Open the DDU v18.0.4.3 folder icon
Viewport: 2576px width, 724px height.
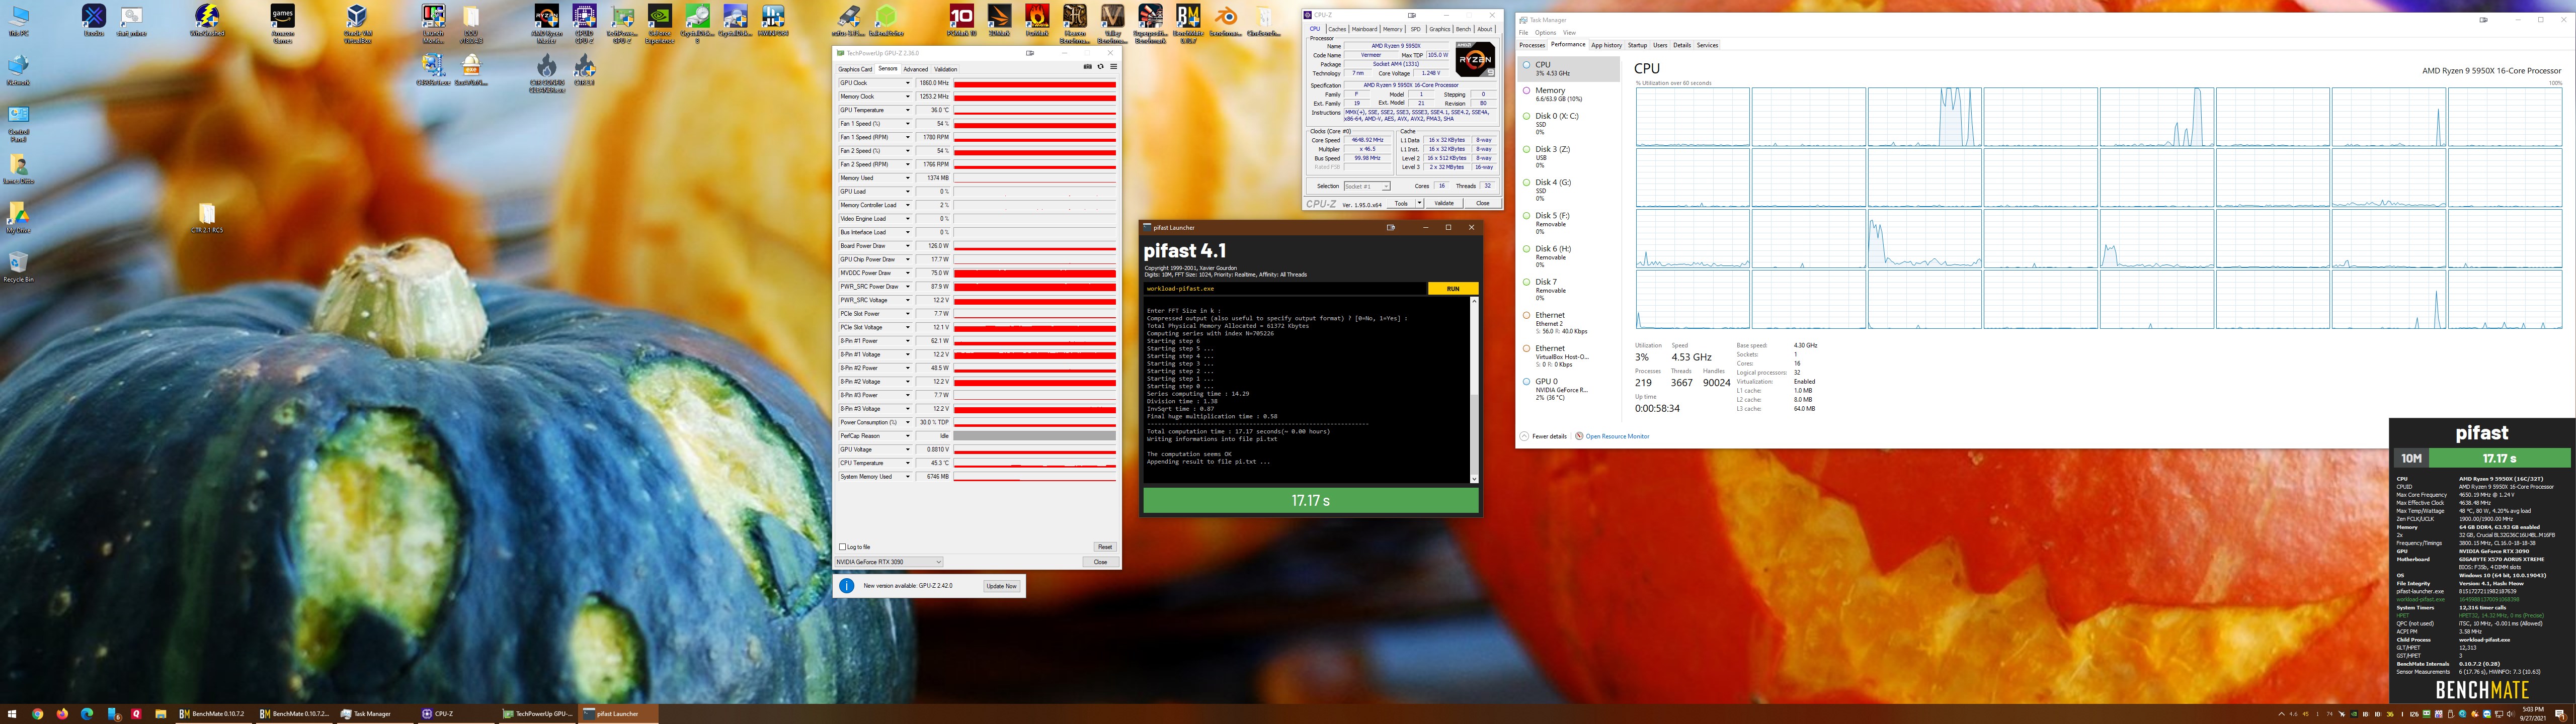point(471,24)
